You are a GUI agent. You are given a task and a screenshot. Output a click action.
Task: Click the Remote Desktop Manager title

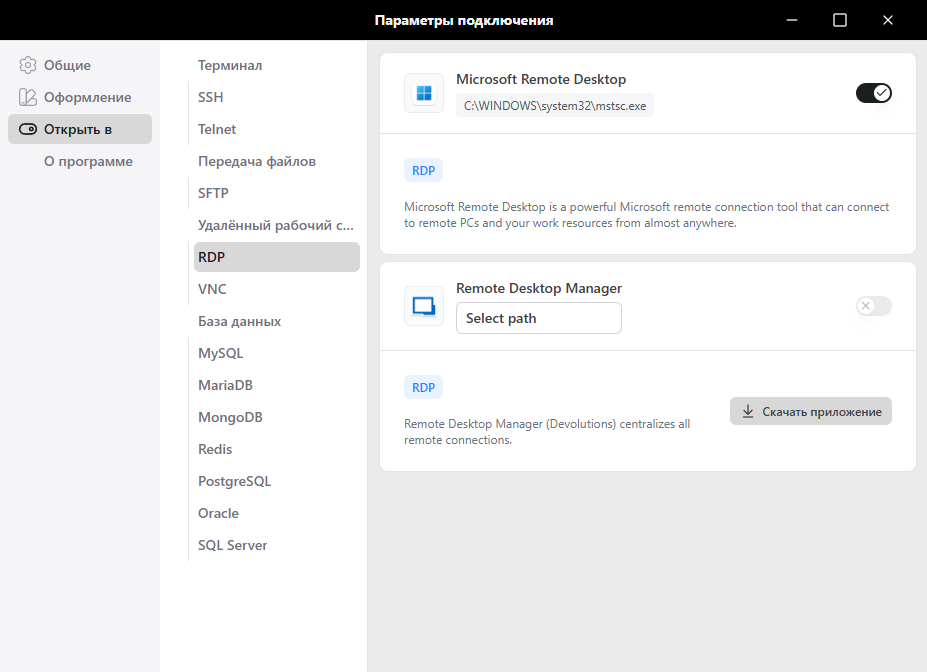pos(539,288)
